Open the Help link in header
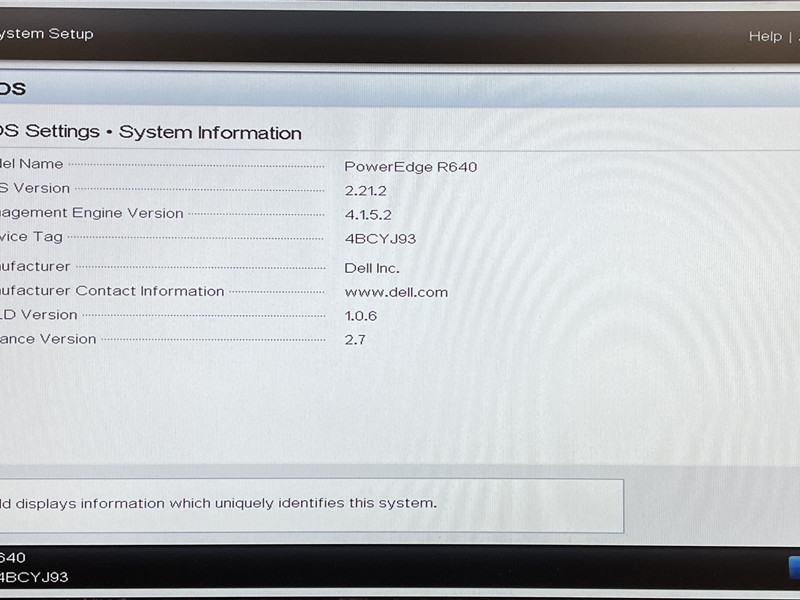800x600 pixels. tap(765, 36)
